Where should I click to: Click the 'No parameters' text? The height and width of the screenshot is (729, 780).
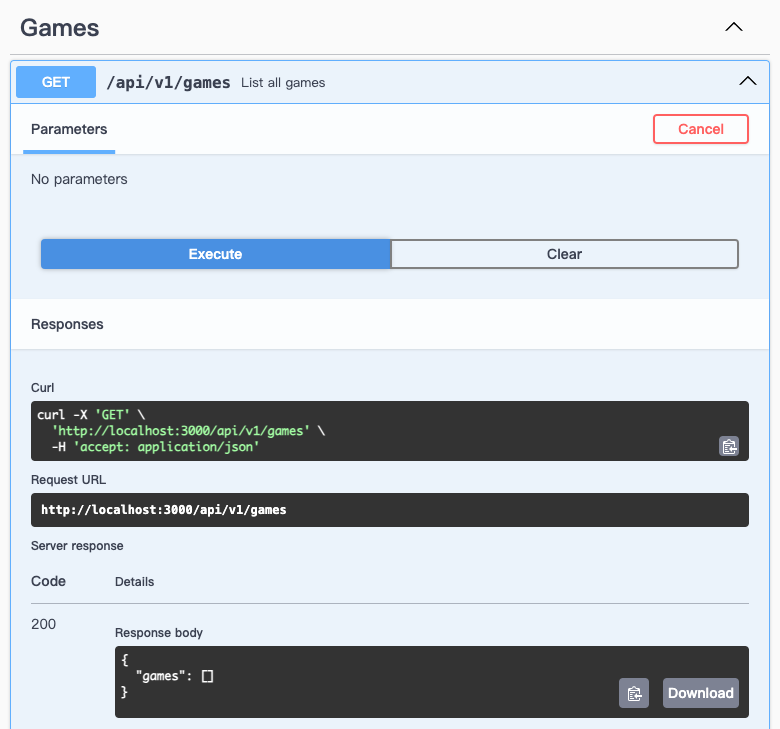[79, 179]
